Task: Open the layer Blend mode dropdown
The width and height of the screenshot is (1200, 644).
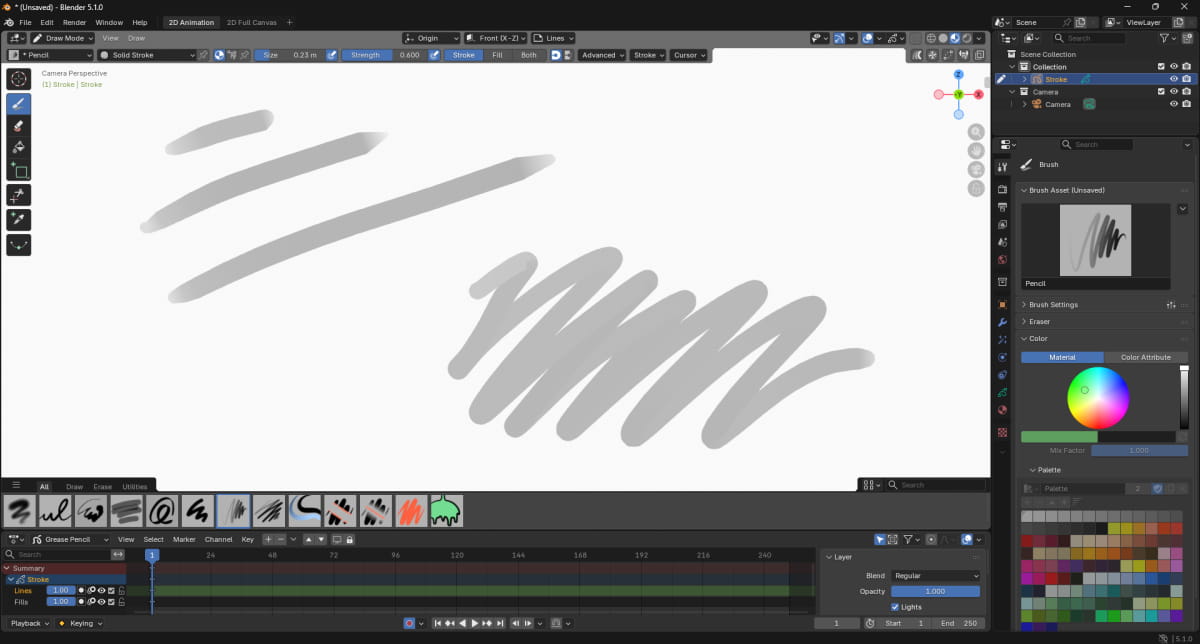Action: click(935, 576)
